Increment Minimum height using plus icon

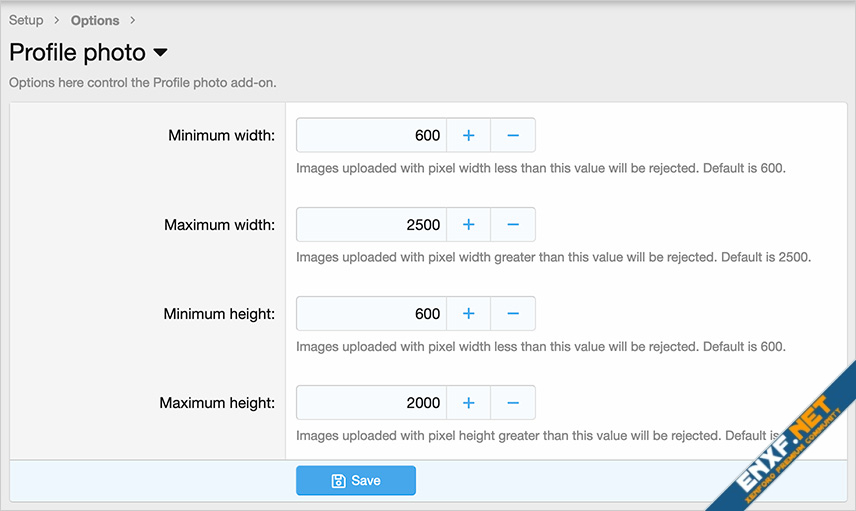click(468, 314)
